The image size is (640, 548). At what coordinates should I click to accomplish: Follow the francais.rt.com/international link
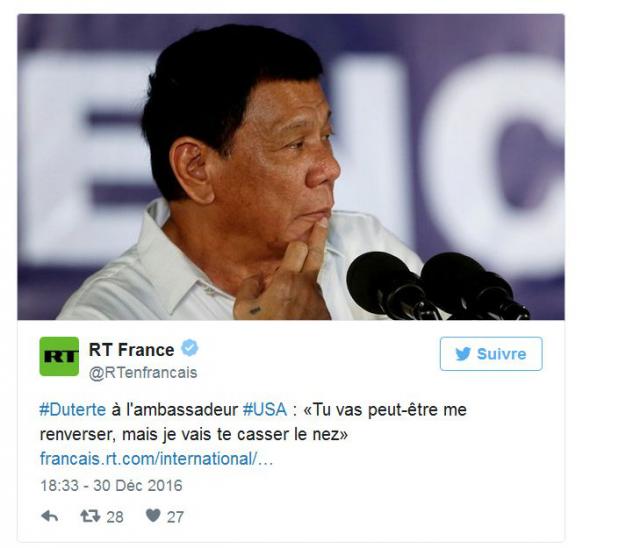click(x=156, y=459)
